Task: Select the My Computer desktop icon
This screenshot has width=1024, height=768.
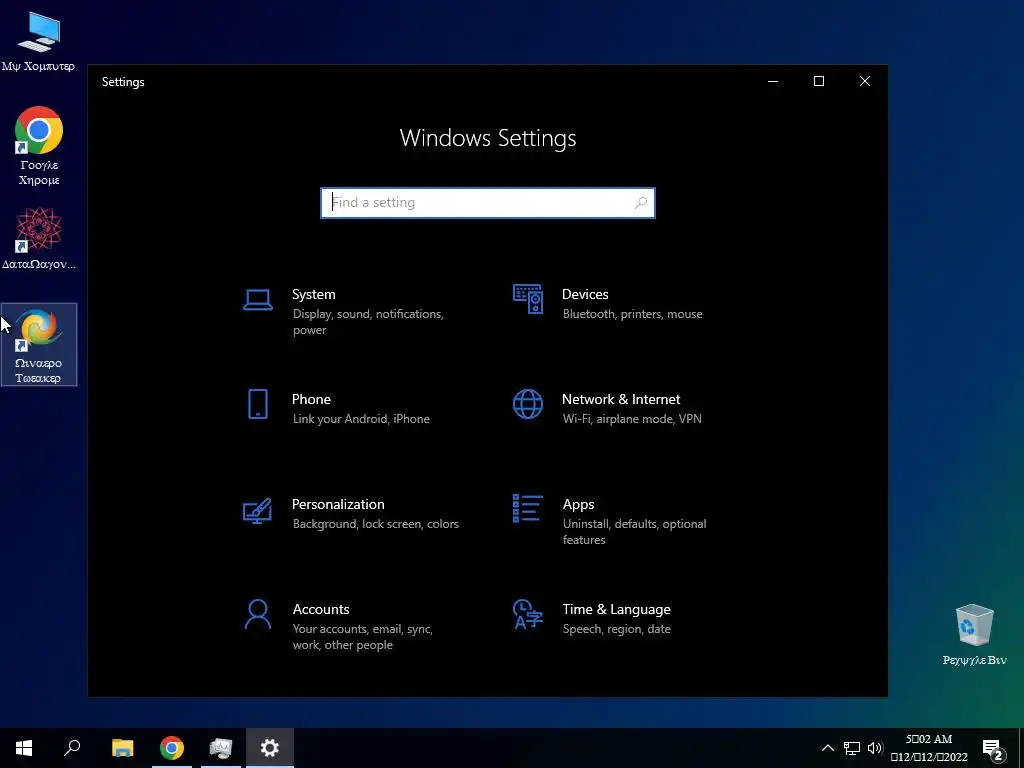Action: click(38, 41)
